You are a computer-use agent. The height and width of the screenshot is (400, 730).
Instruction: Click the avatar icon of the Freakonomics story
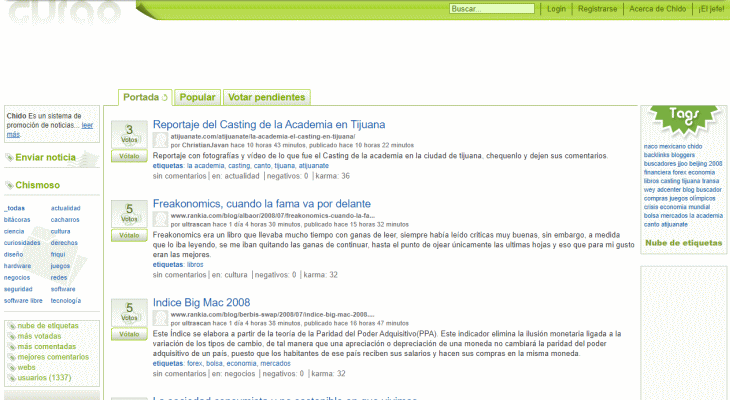pos(160,220)
